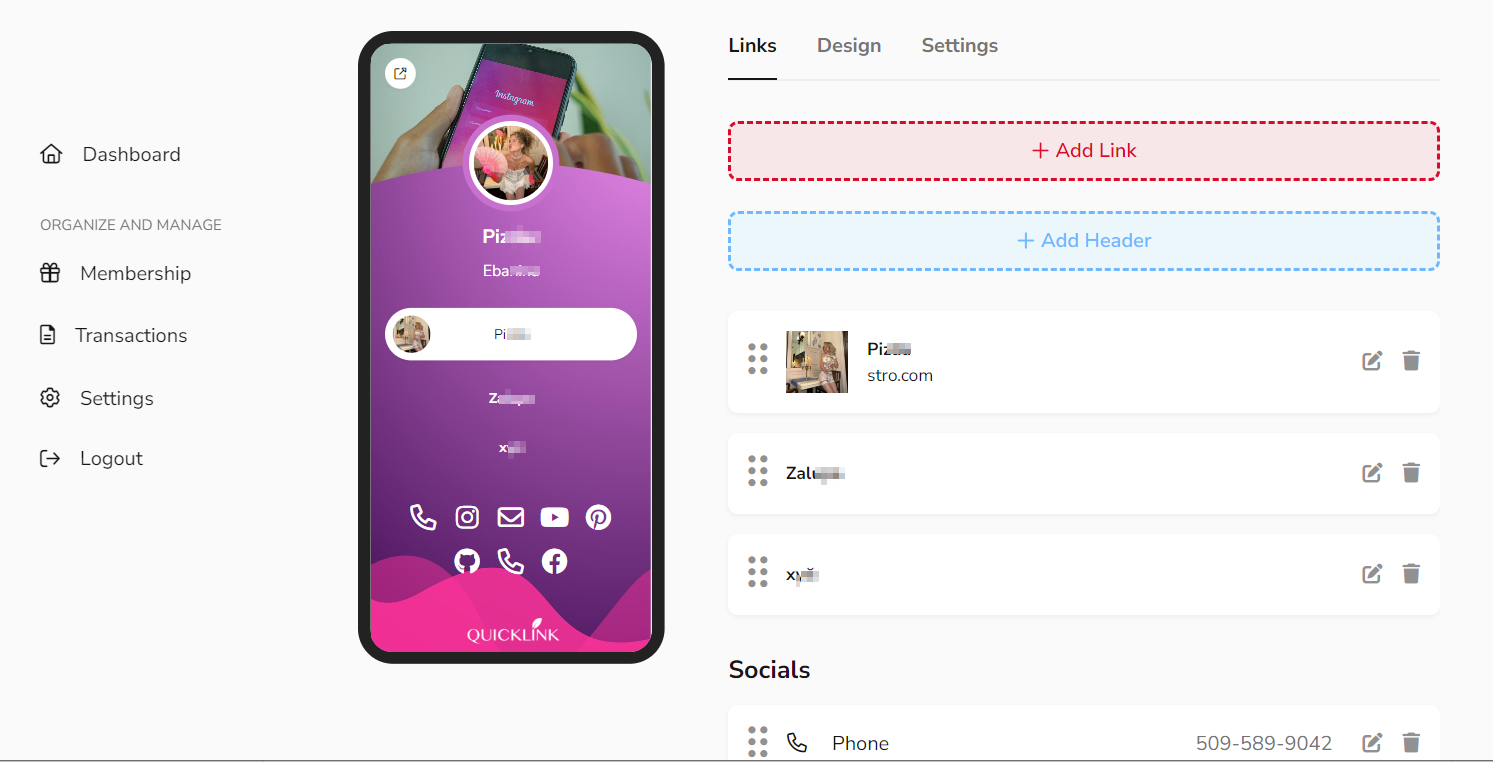Click the email envelope icon in preview
Screen dimensions: 1493x762
(511, 517)
